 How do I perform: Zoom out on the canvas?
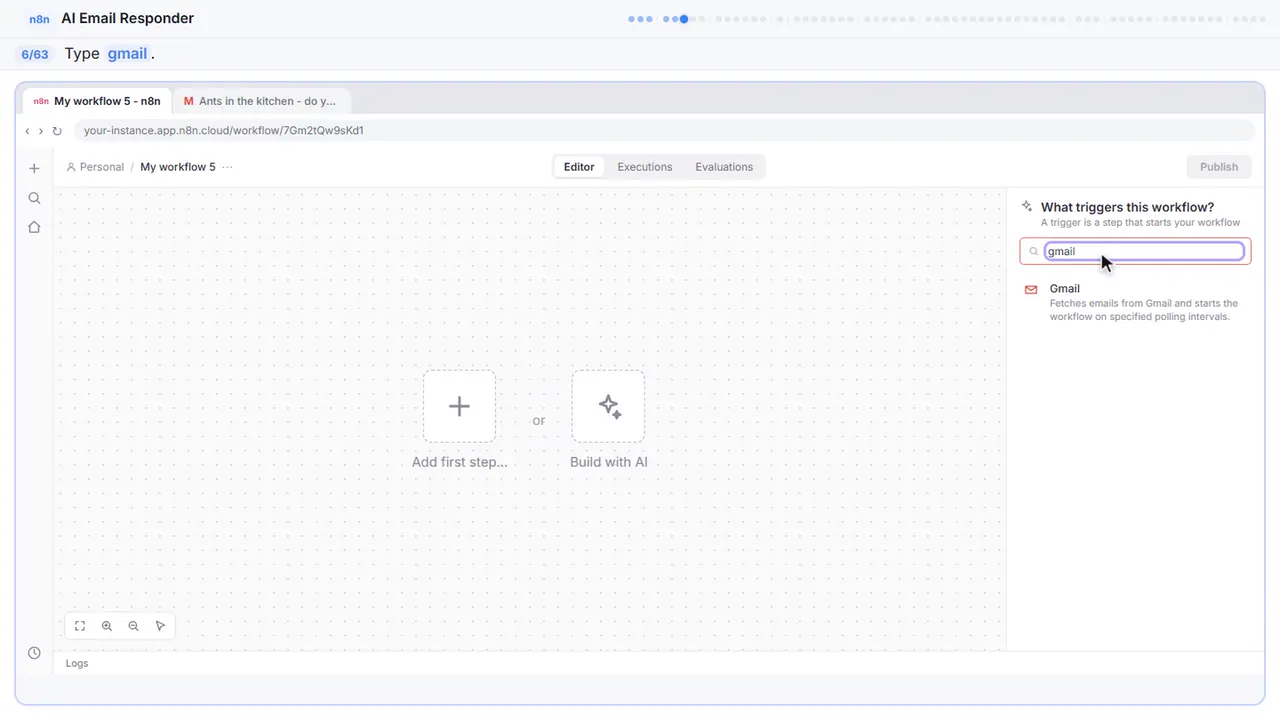point(133,626)
